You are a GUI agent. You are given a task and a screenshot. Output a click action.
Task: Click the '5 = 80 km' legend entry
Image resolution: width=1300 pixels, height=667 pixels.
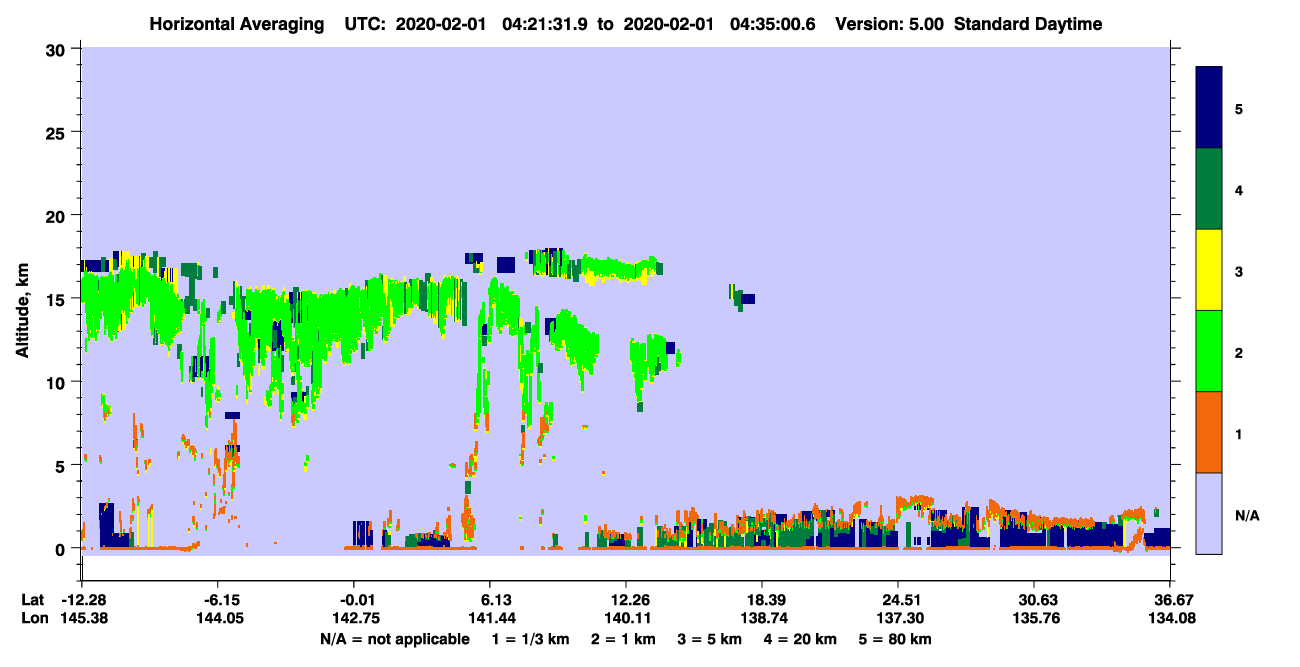point(896,639)
